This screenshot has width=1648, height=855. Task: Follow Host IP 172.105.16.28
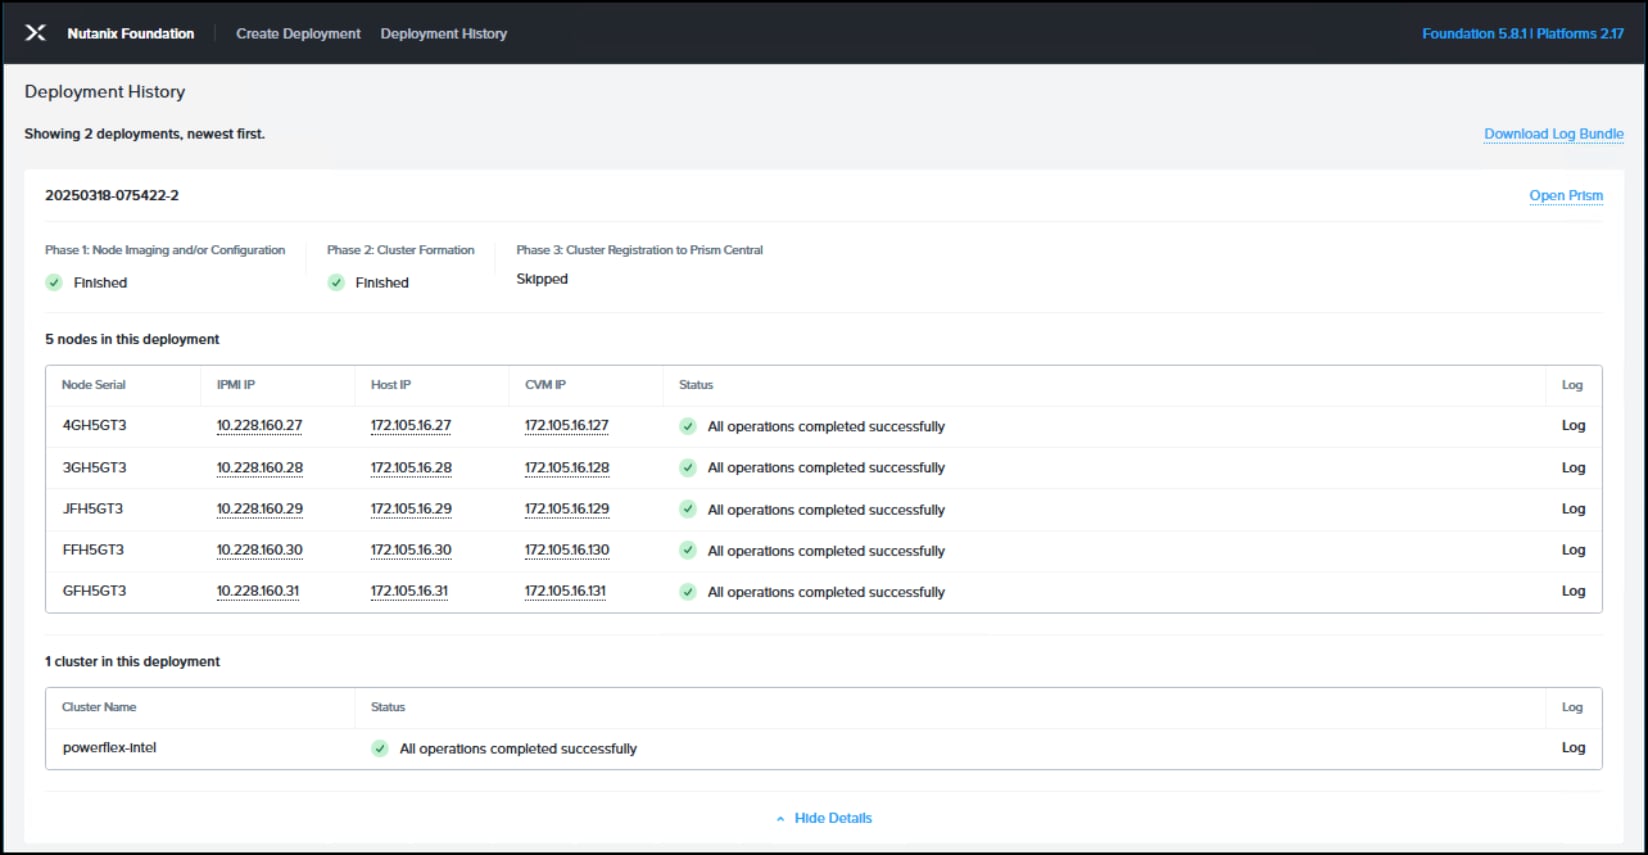pos(411,468)
